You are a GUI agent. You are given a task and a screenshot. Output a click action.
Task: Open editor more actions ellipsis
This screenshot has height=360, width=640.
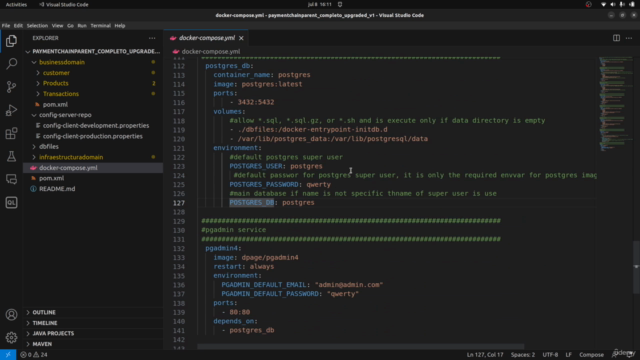[x=629, y=38]
